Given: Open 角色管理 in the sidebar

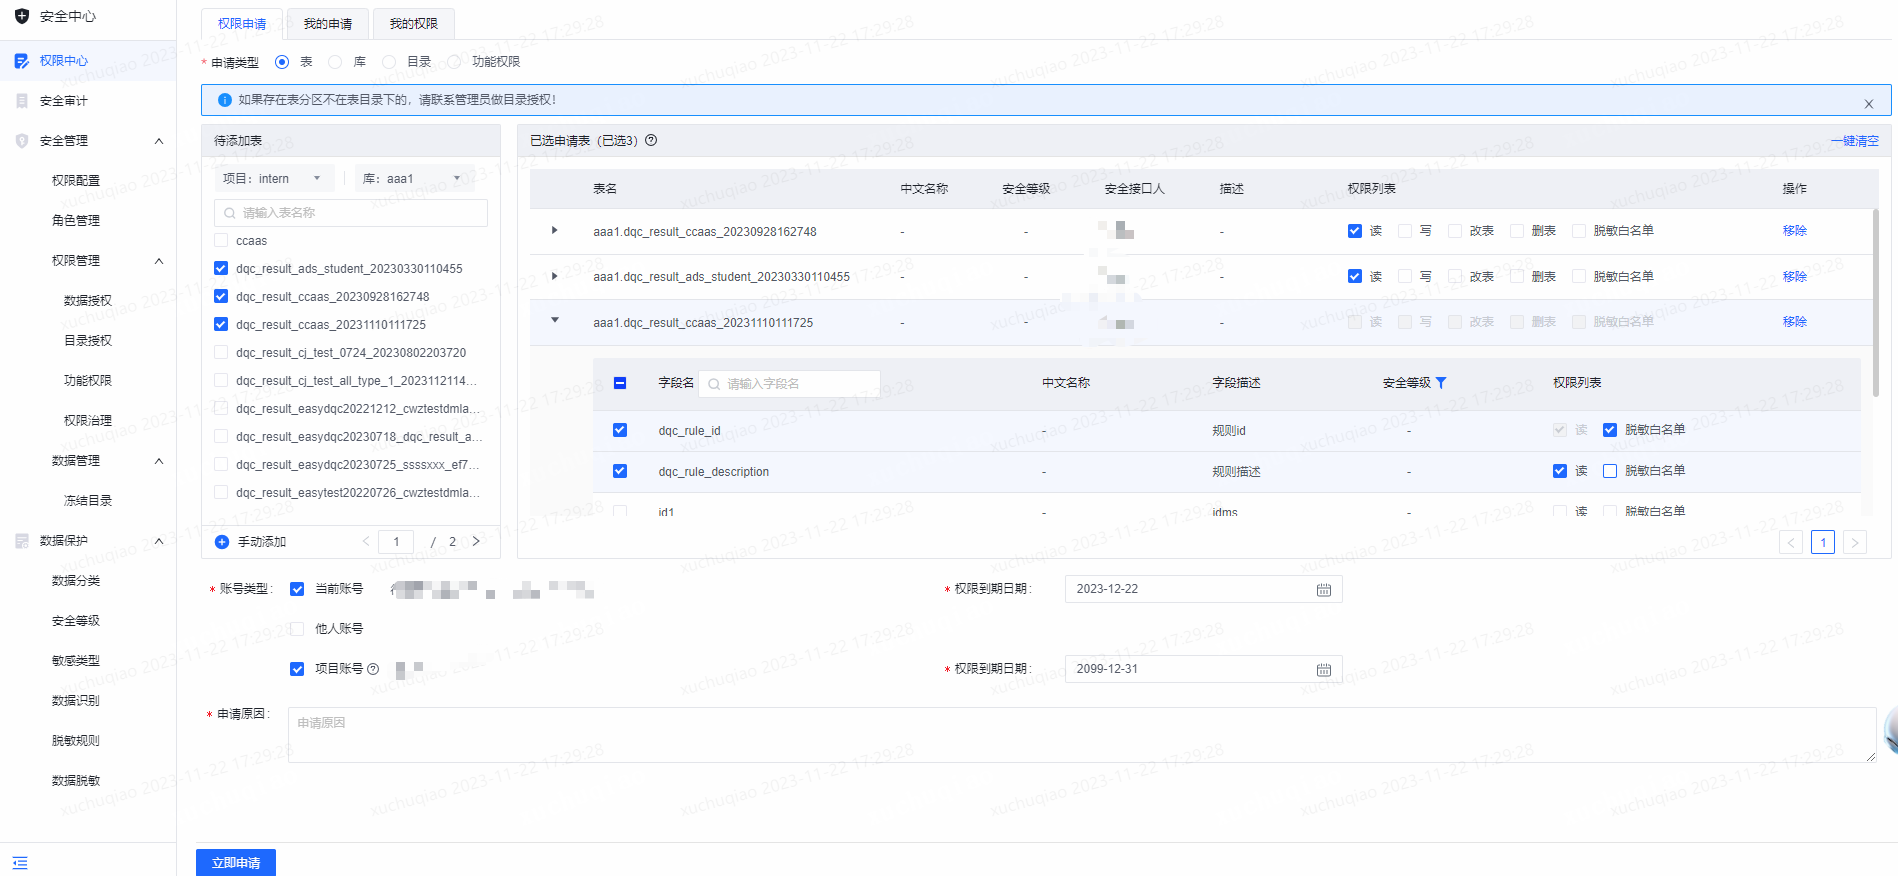Looking at the screenshot, I should click(x=76, y=221).
